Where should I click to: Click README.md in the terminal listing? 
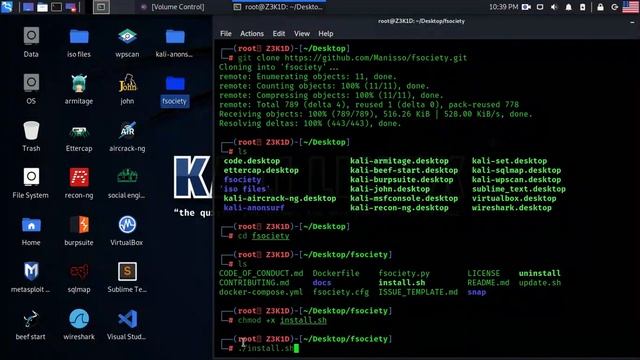(488, 282)
